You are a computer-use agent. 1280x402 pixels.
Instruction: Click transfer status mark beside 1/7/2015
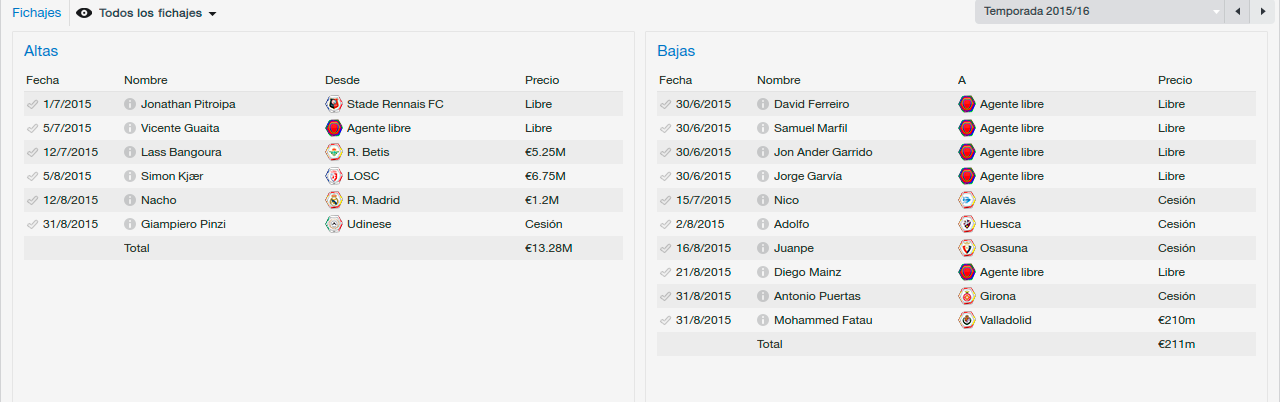pos(33,104)
